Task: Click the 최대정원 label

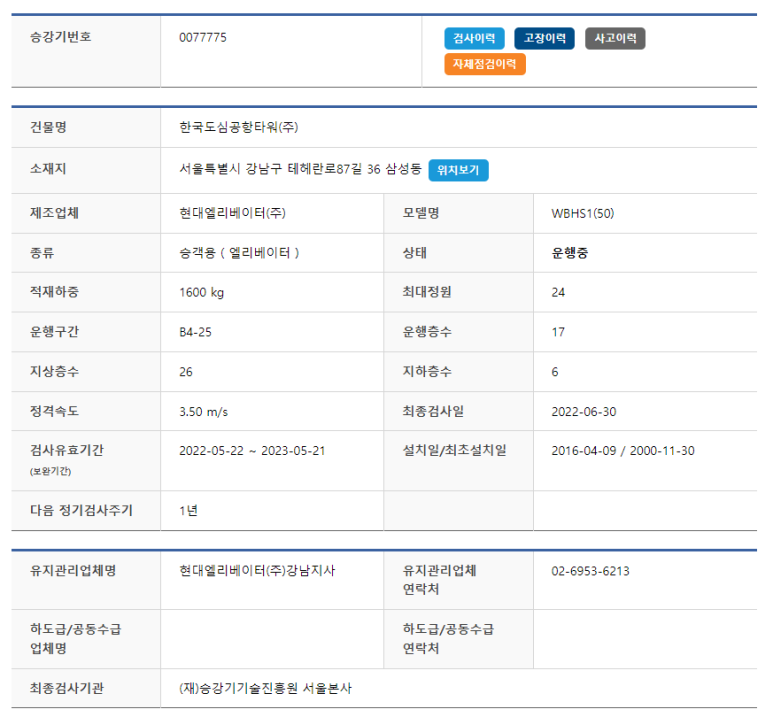Action: 427,292
